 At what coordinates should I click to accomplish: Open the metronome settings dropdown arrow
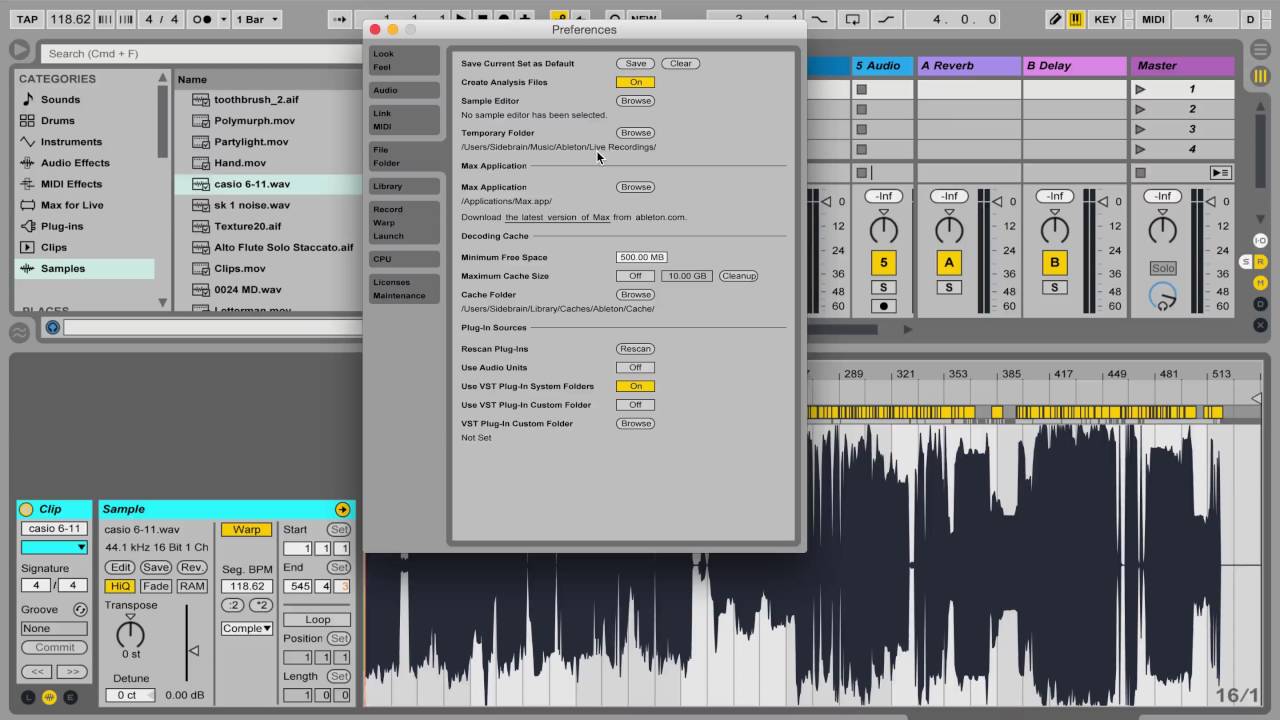point(224,19)
